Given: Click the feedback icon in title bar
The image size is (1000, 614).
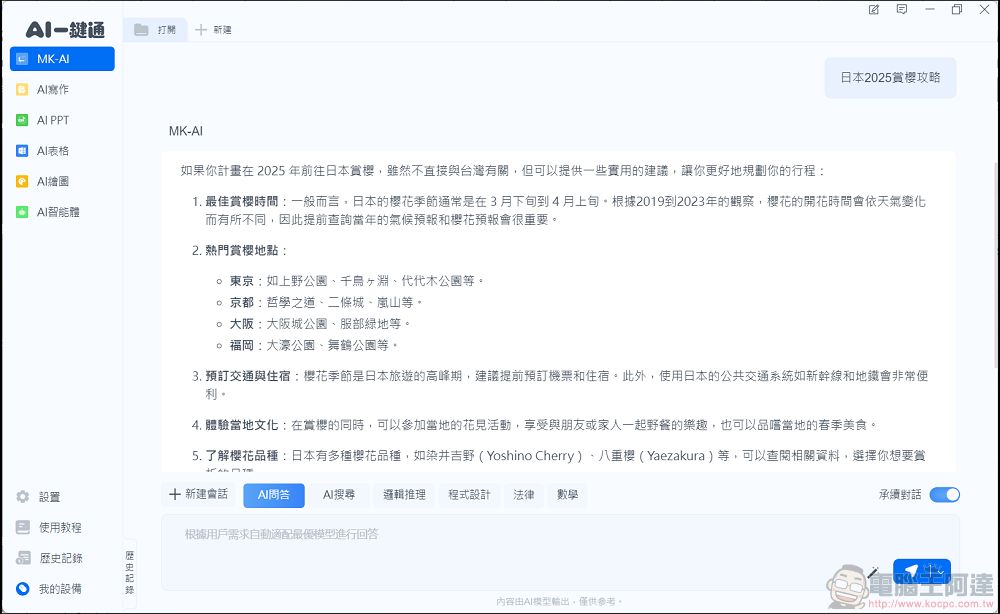Looking at the screenshot, I should (x=902, y=10).
